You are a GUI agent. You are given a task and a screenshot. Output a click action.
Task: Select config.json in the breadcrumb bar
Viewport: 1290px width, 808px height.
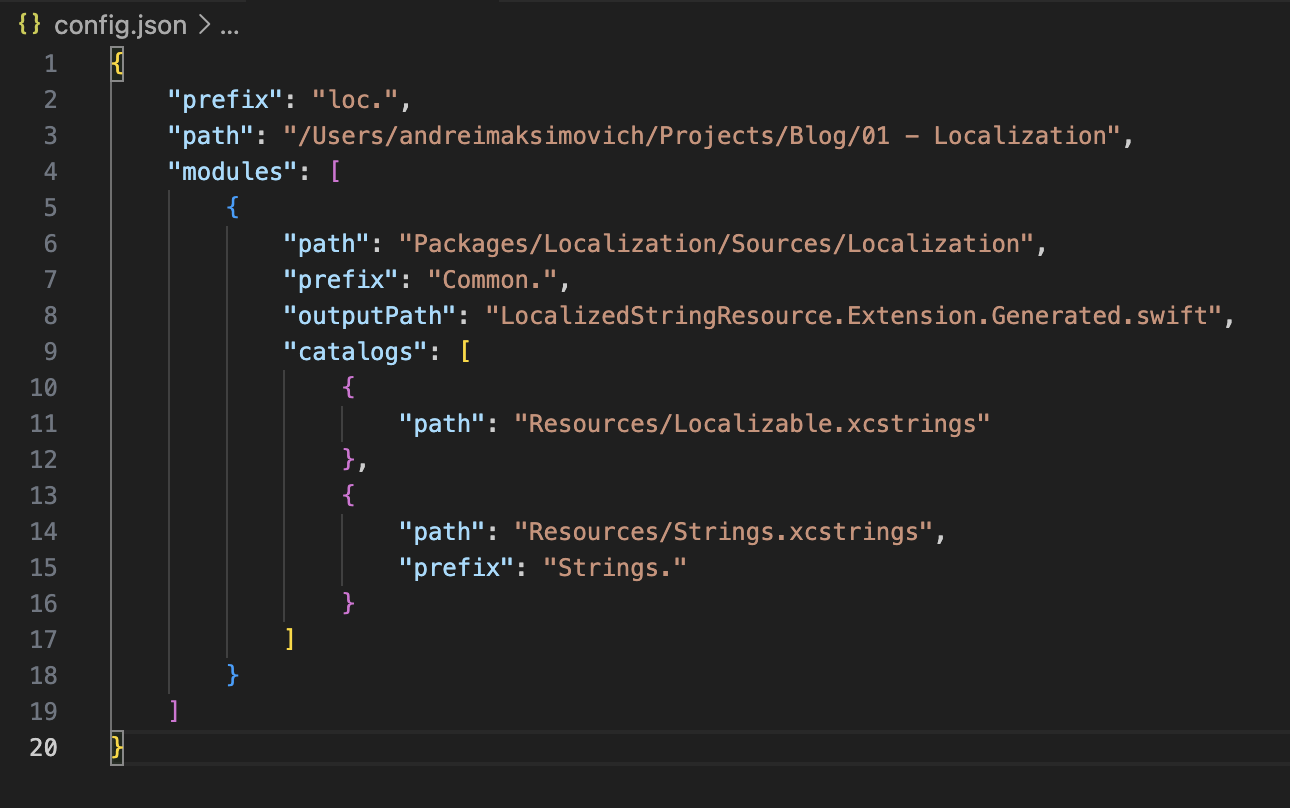[x=120, y=25]
